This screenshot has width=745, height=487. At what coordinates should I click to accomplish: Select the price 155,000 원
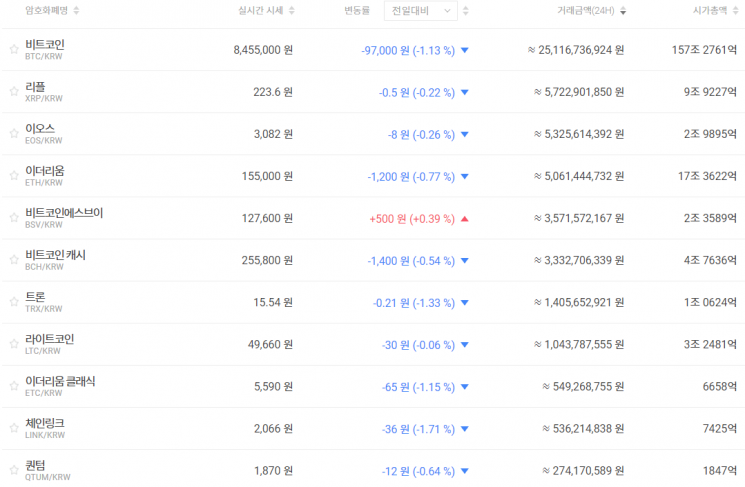[267, 176]
